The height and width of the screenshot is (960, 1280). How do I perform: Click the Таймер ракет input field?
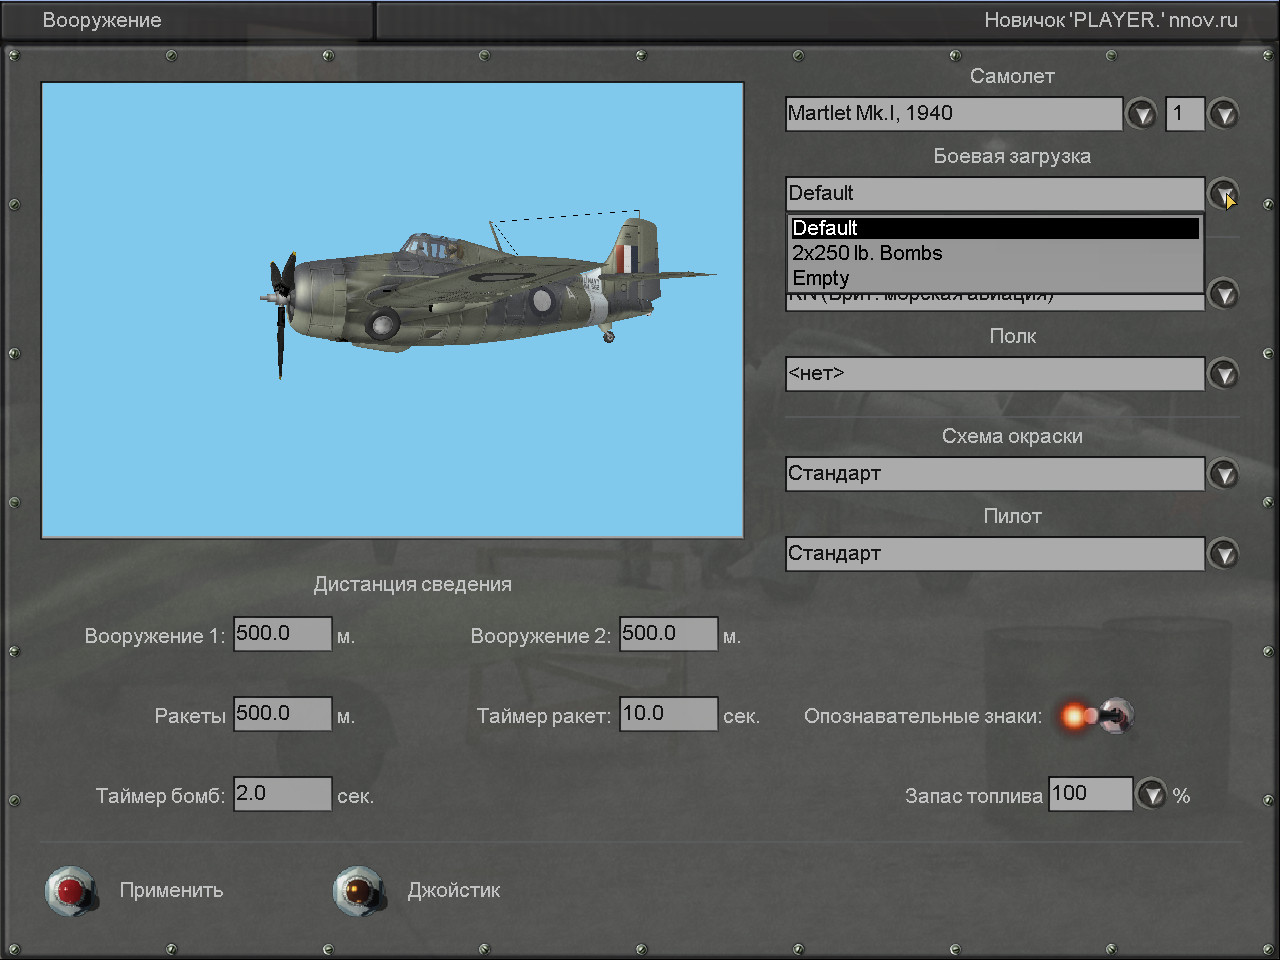[x=668, y=714]
